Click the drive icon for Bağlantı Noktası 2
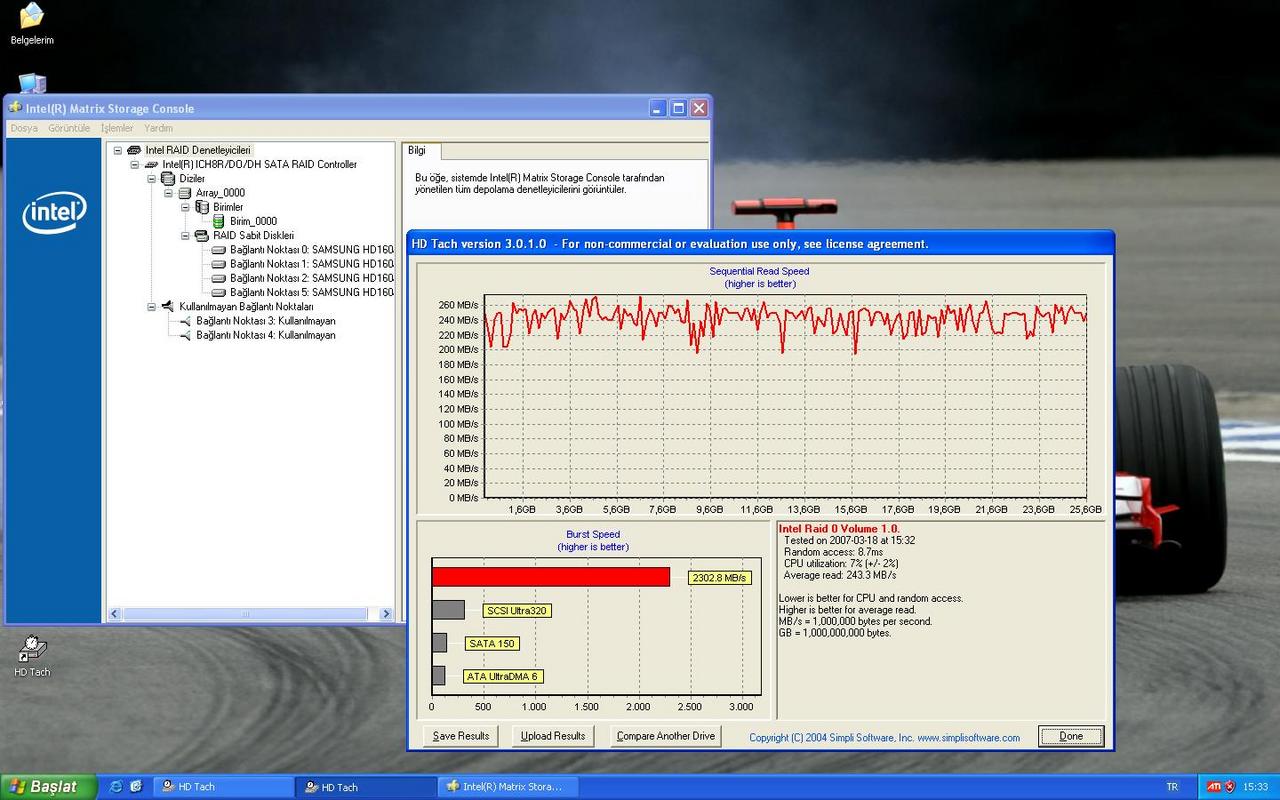 (219, 278)
